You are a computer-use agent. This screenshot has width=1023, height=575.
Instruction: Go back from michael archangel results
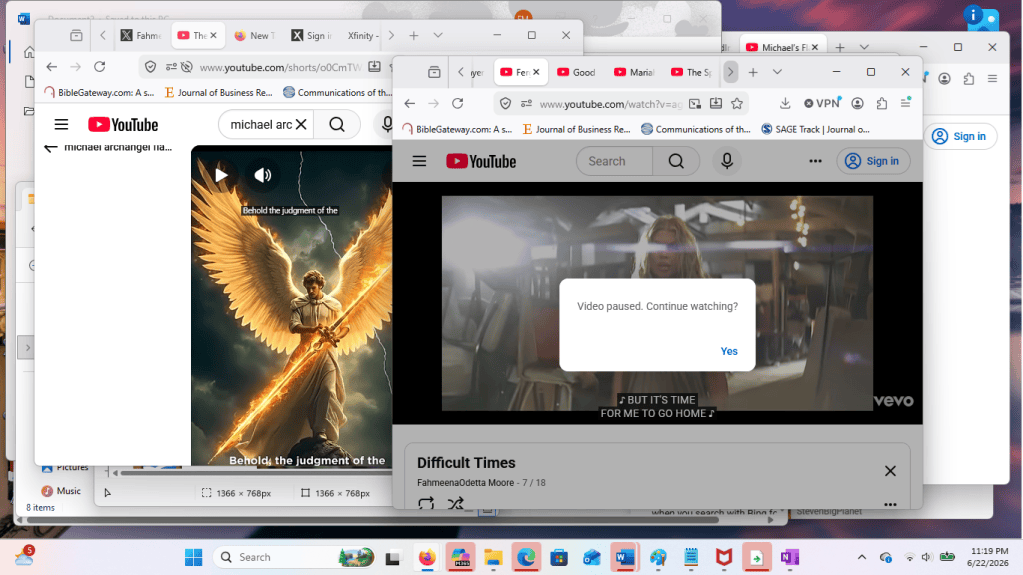50,148
